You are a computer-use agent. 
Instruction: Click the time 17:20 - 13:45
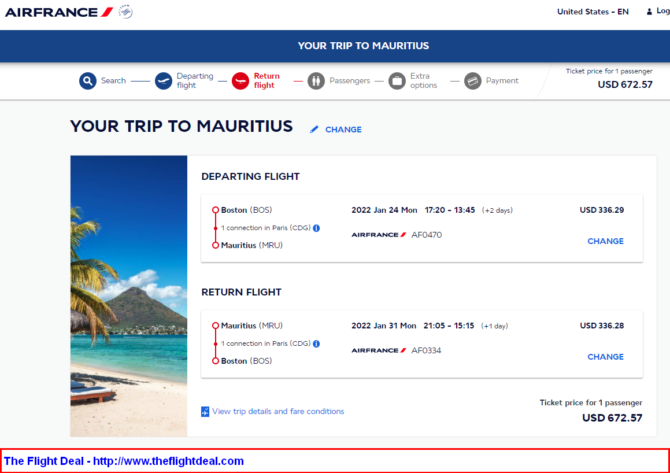pyautogui.click(x=450, y=210)
